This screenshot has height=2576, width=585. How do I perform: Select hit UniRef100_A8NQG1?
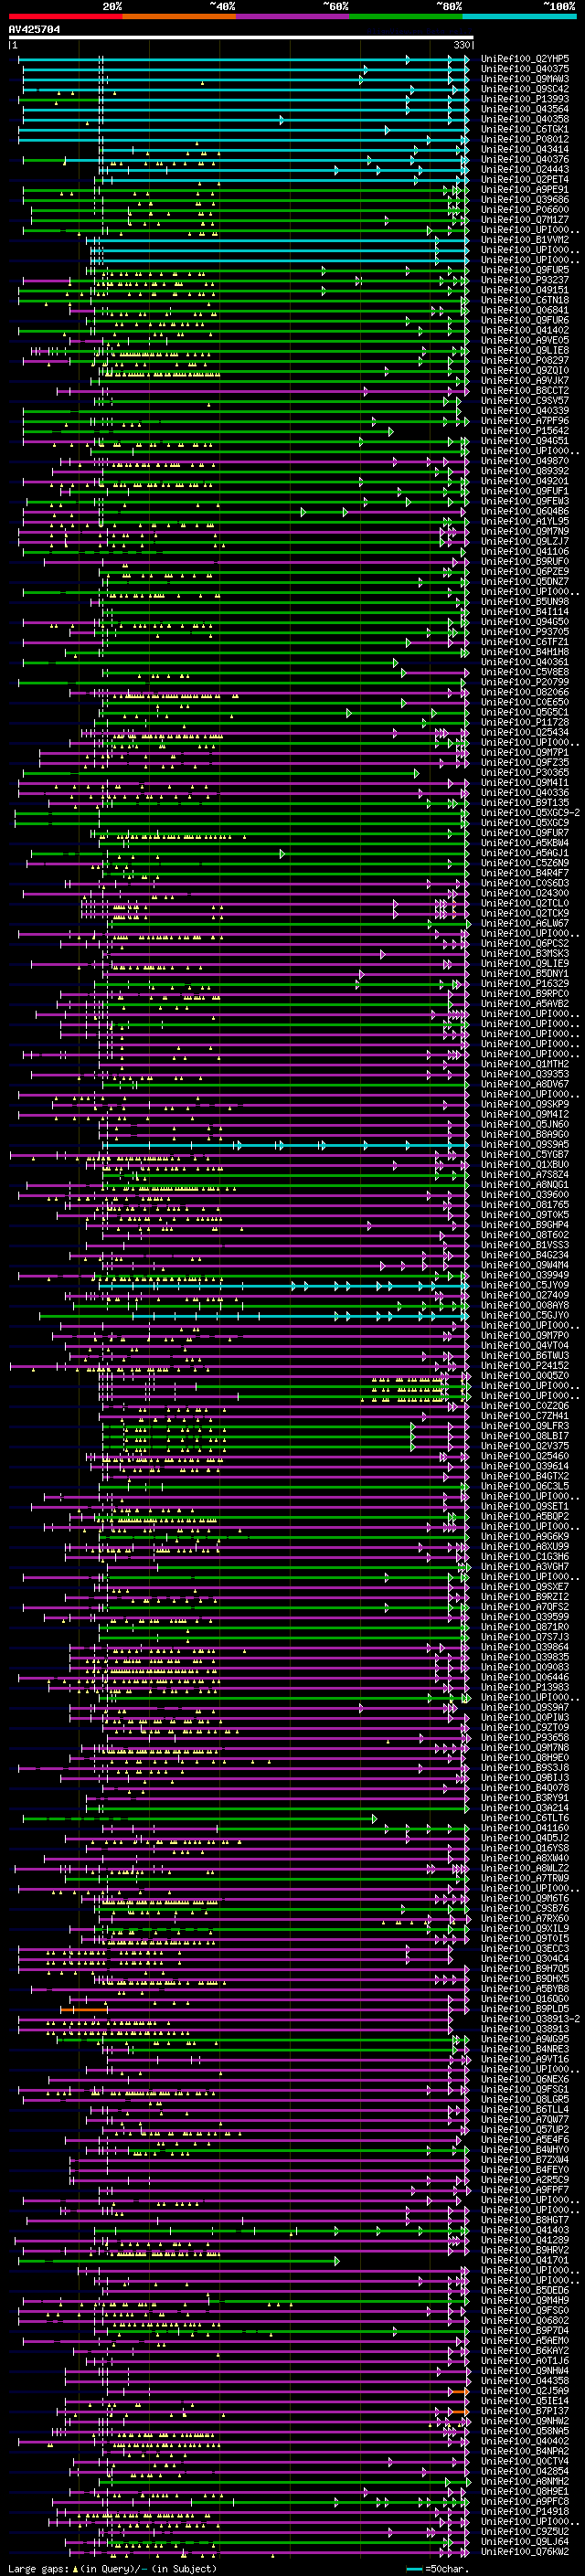(x=525, y=1184)
